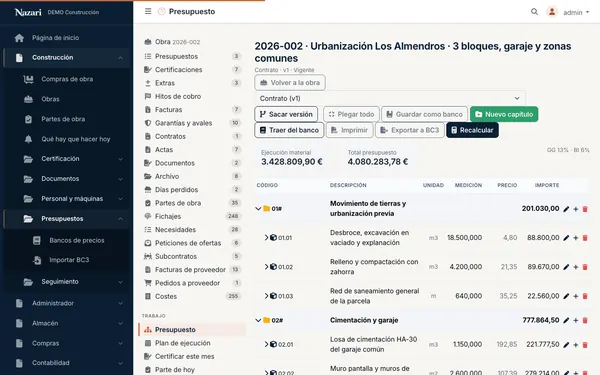The height and width of the screenshot is (375, 600).
Task: Edit row 01.01 with pencil icon
Action: [x=566, y=238]
